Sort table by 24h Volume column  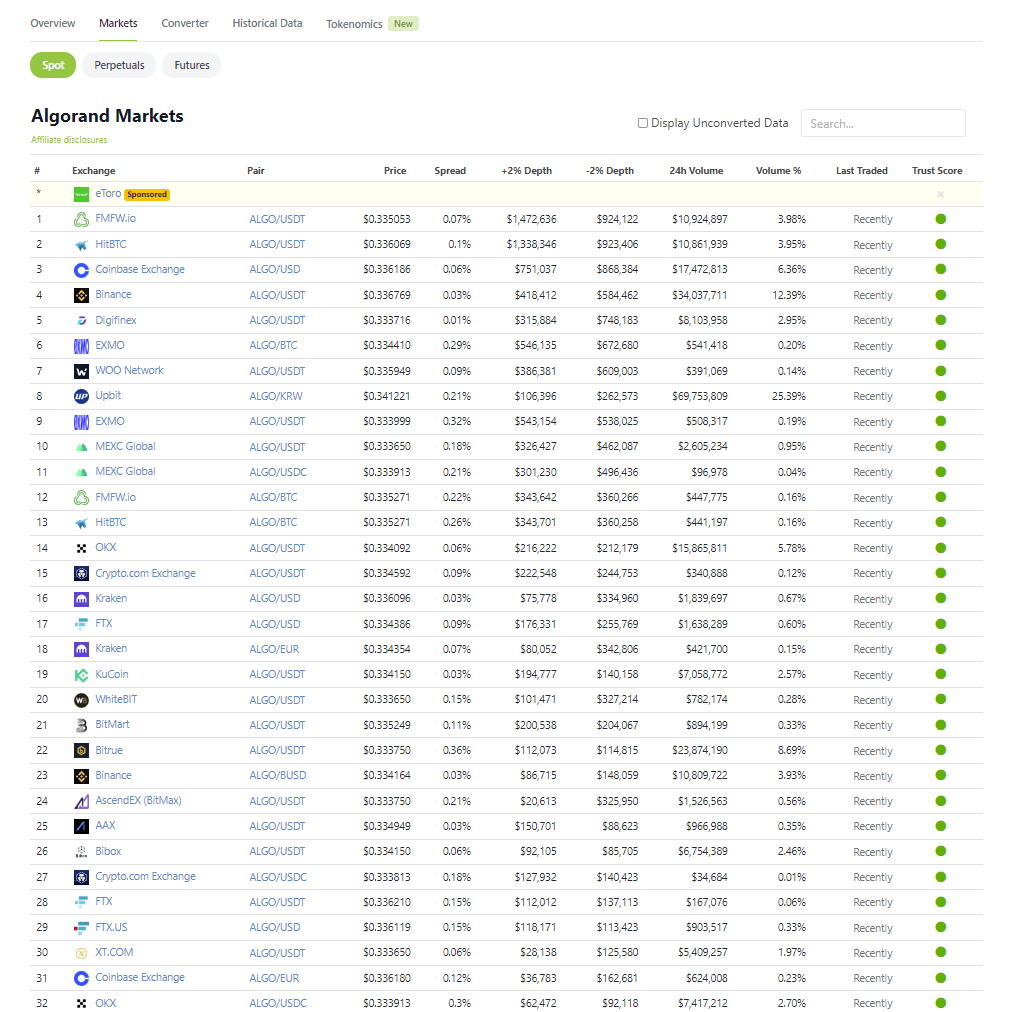696,171
